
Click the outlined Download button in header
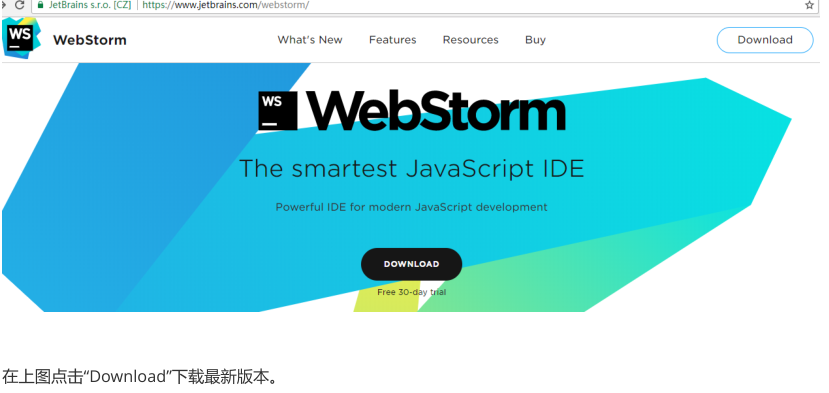(764, 40)
